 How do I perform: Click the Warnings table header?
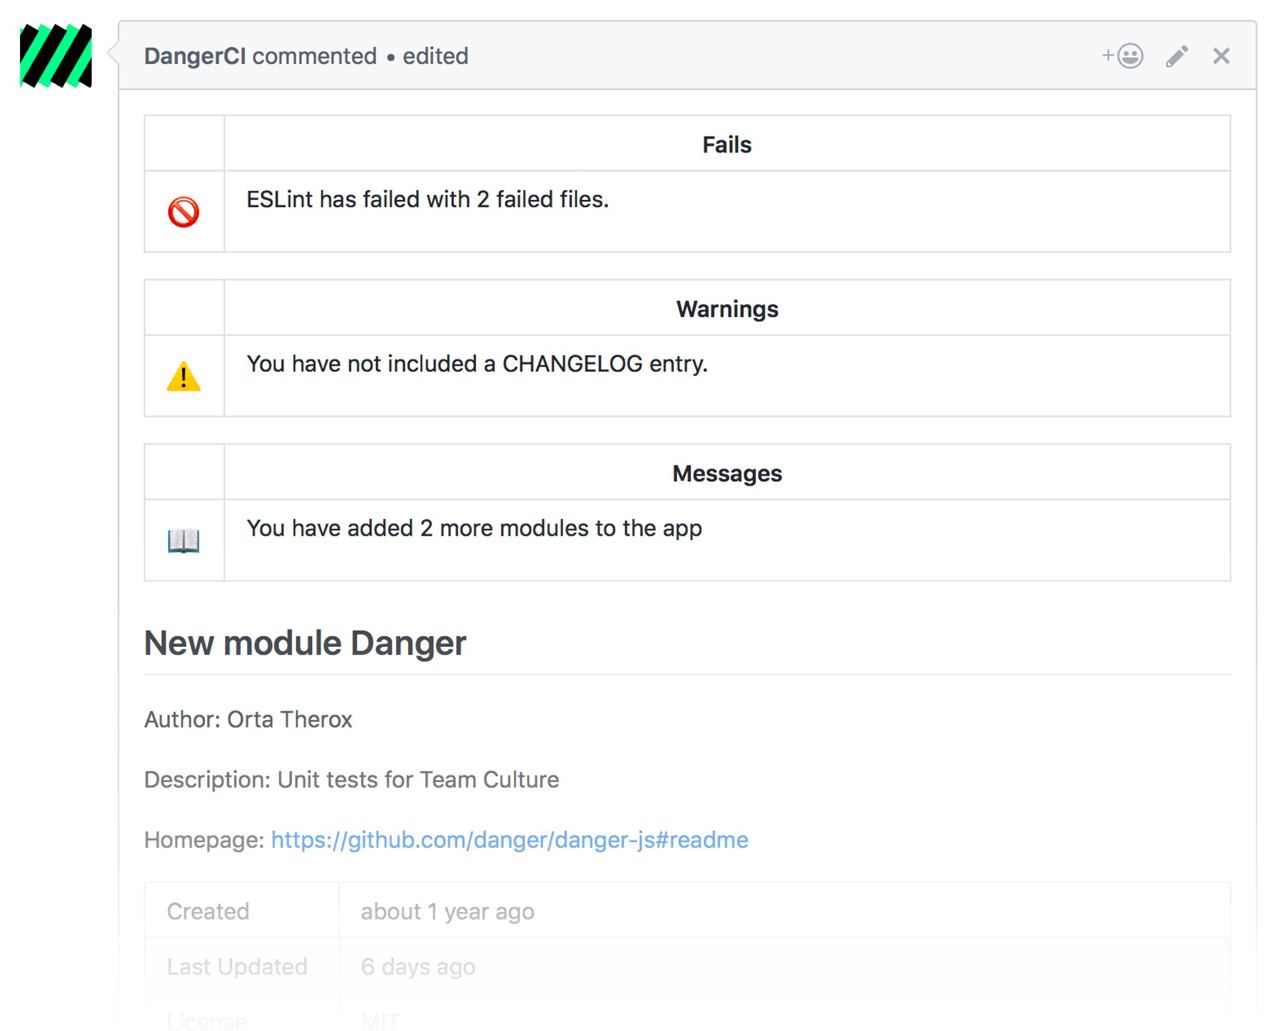(x=726, y=309)
